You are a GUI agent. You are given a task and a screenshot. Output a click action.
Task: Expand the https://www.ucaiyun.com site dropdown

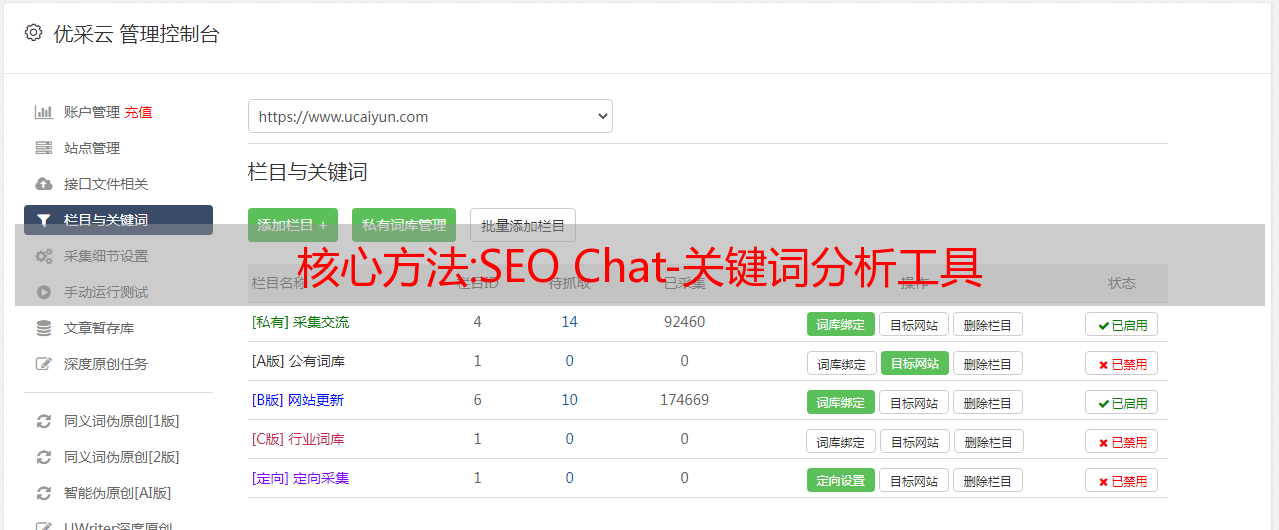430,116
